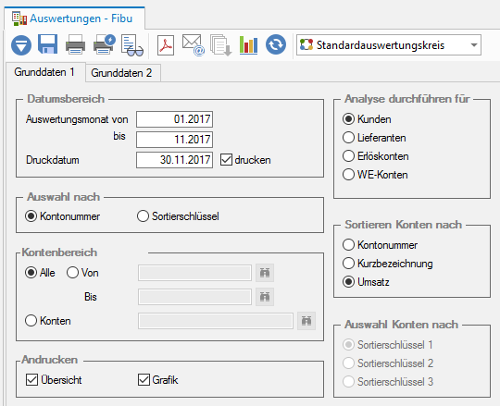Switch to the Grunddaten 2 tab
Image resolution: width=500 pixels, height=406 pixels.
[122, 73]
